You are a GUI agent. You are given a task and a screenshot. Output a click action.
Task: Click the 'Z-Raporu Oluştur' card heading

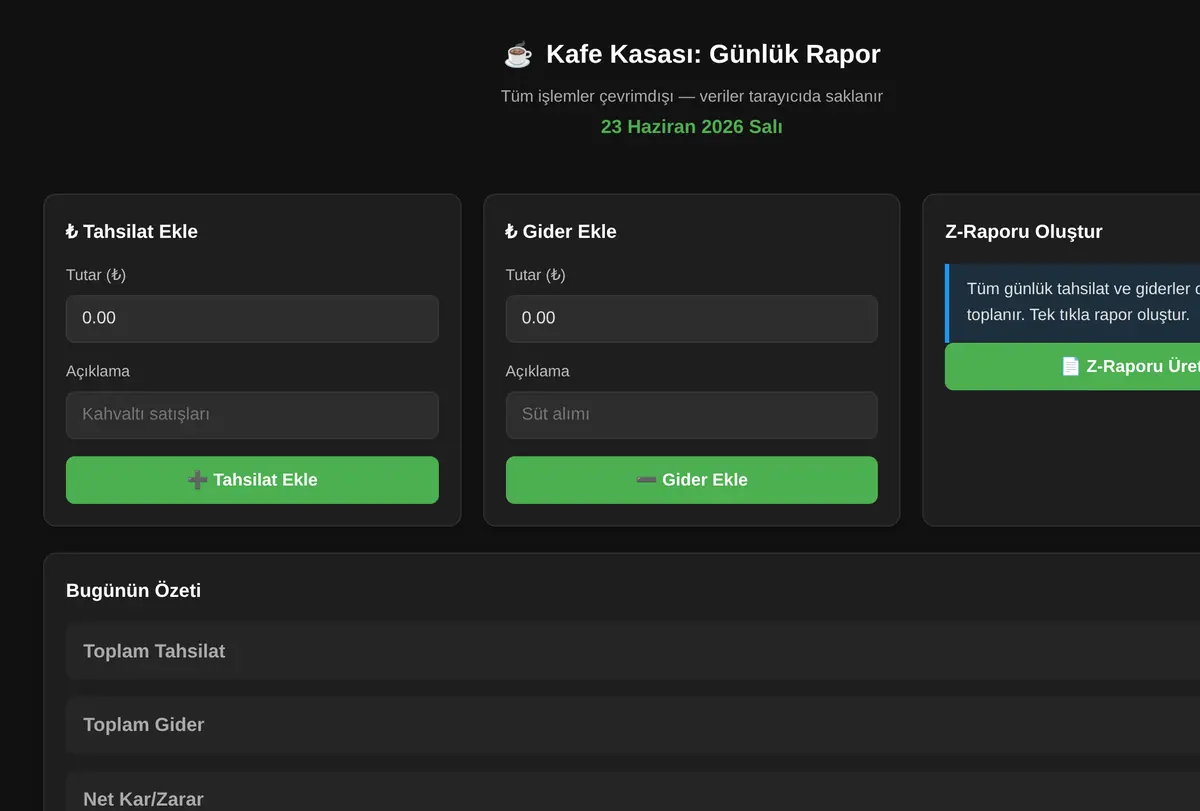point(1024,231)
